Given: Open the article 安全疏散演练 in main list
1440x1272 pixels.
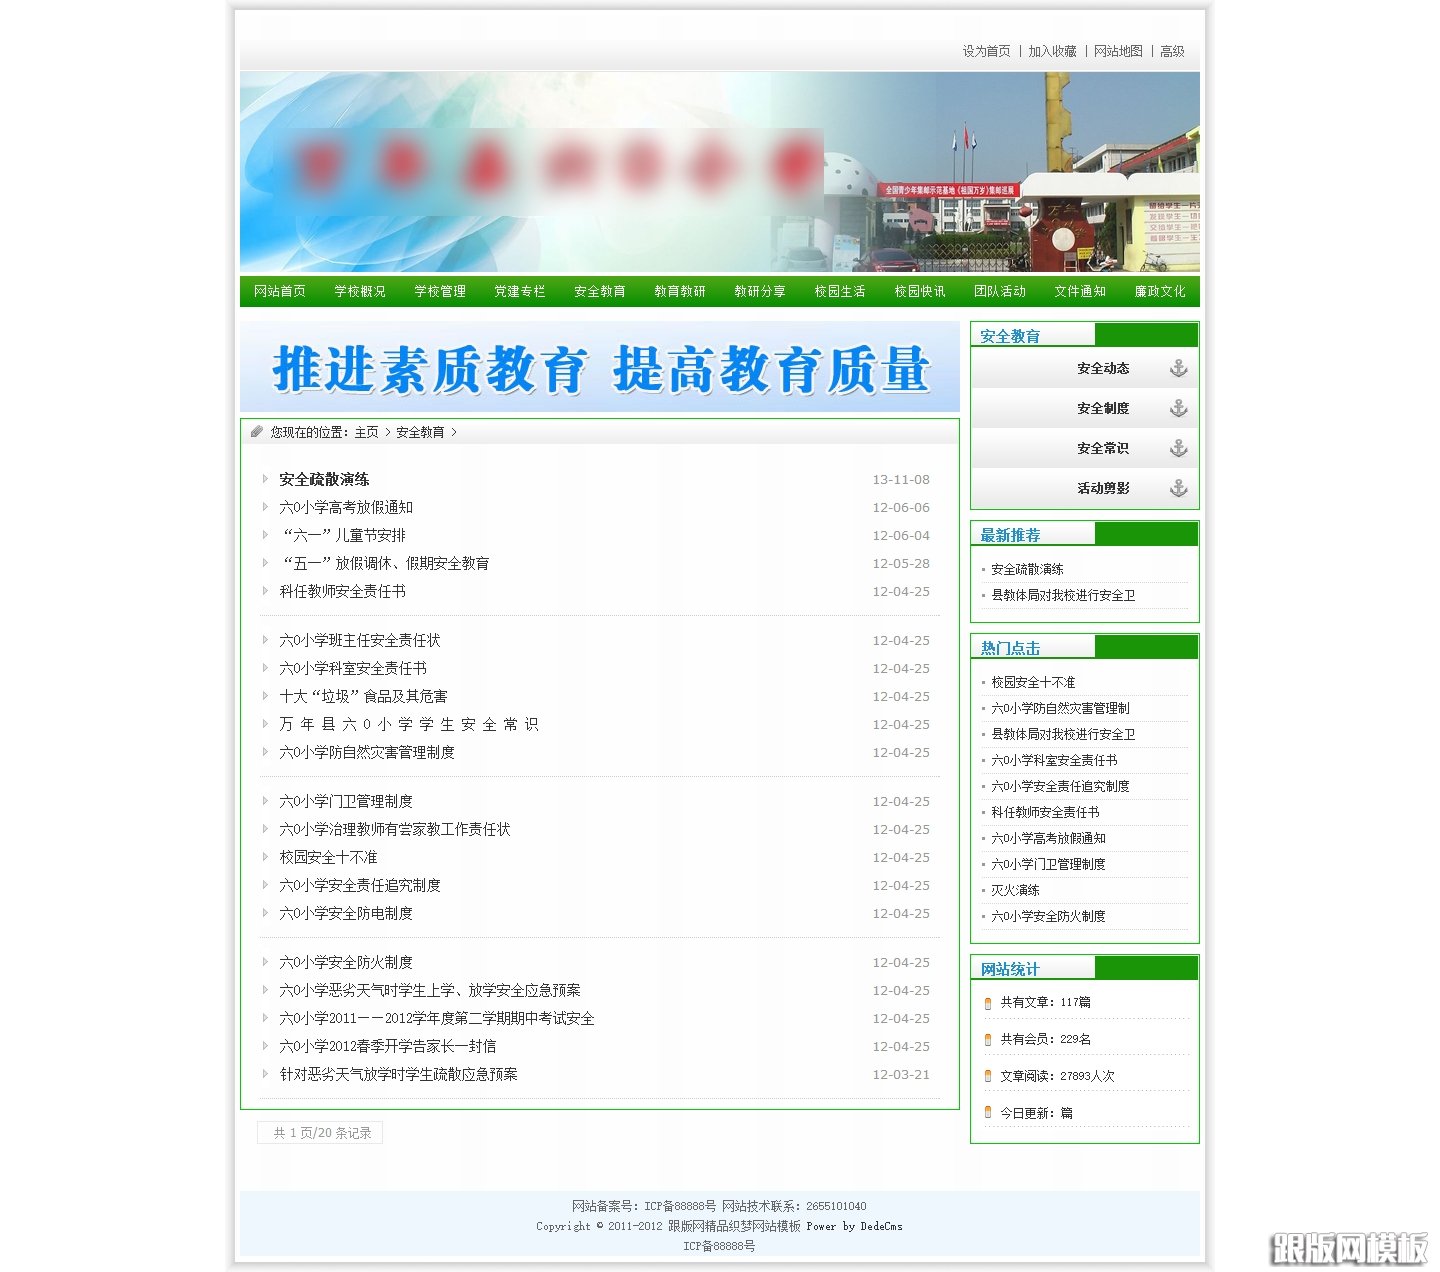Looking at the screenshot, I should (x=324, y=479).
